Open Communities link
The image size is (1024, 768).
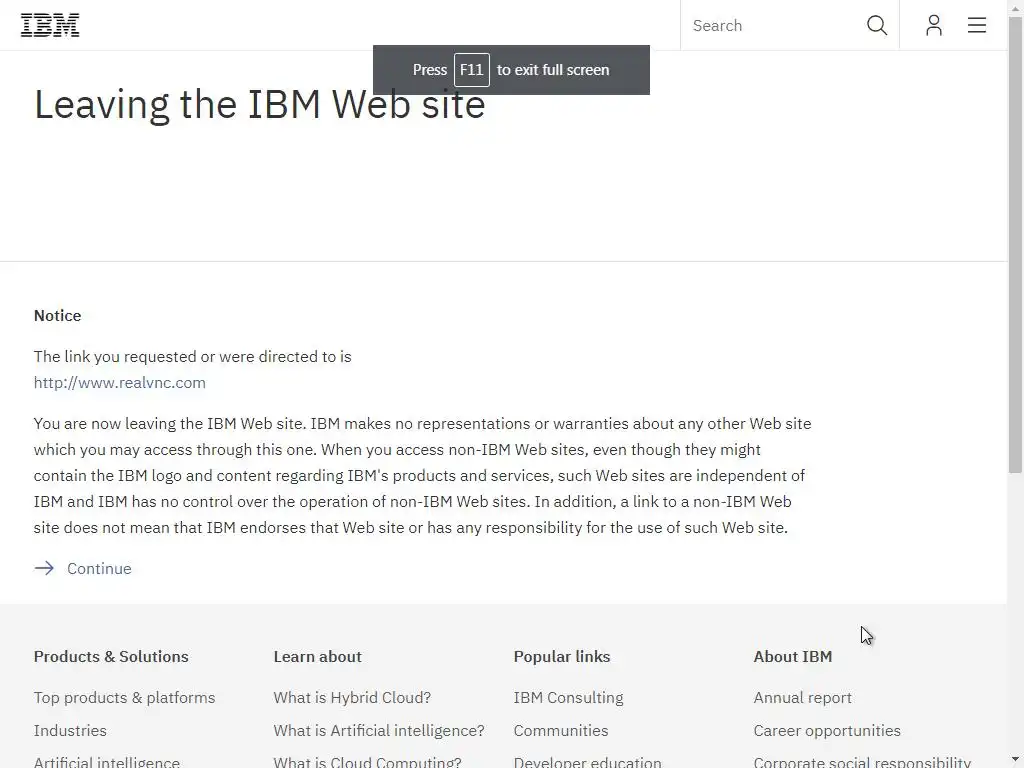[x=561, y=730]
